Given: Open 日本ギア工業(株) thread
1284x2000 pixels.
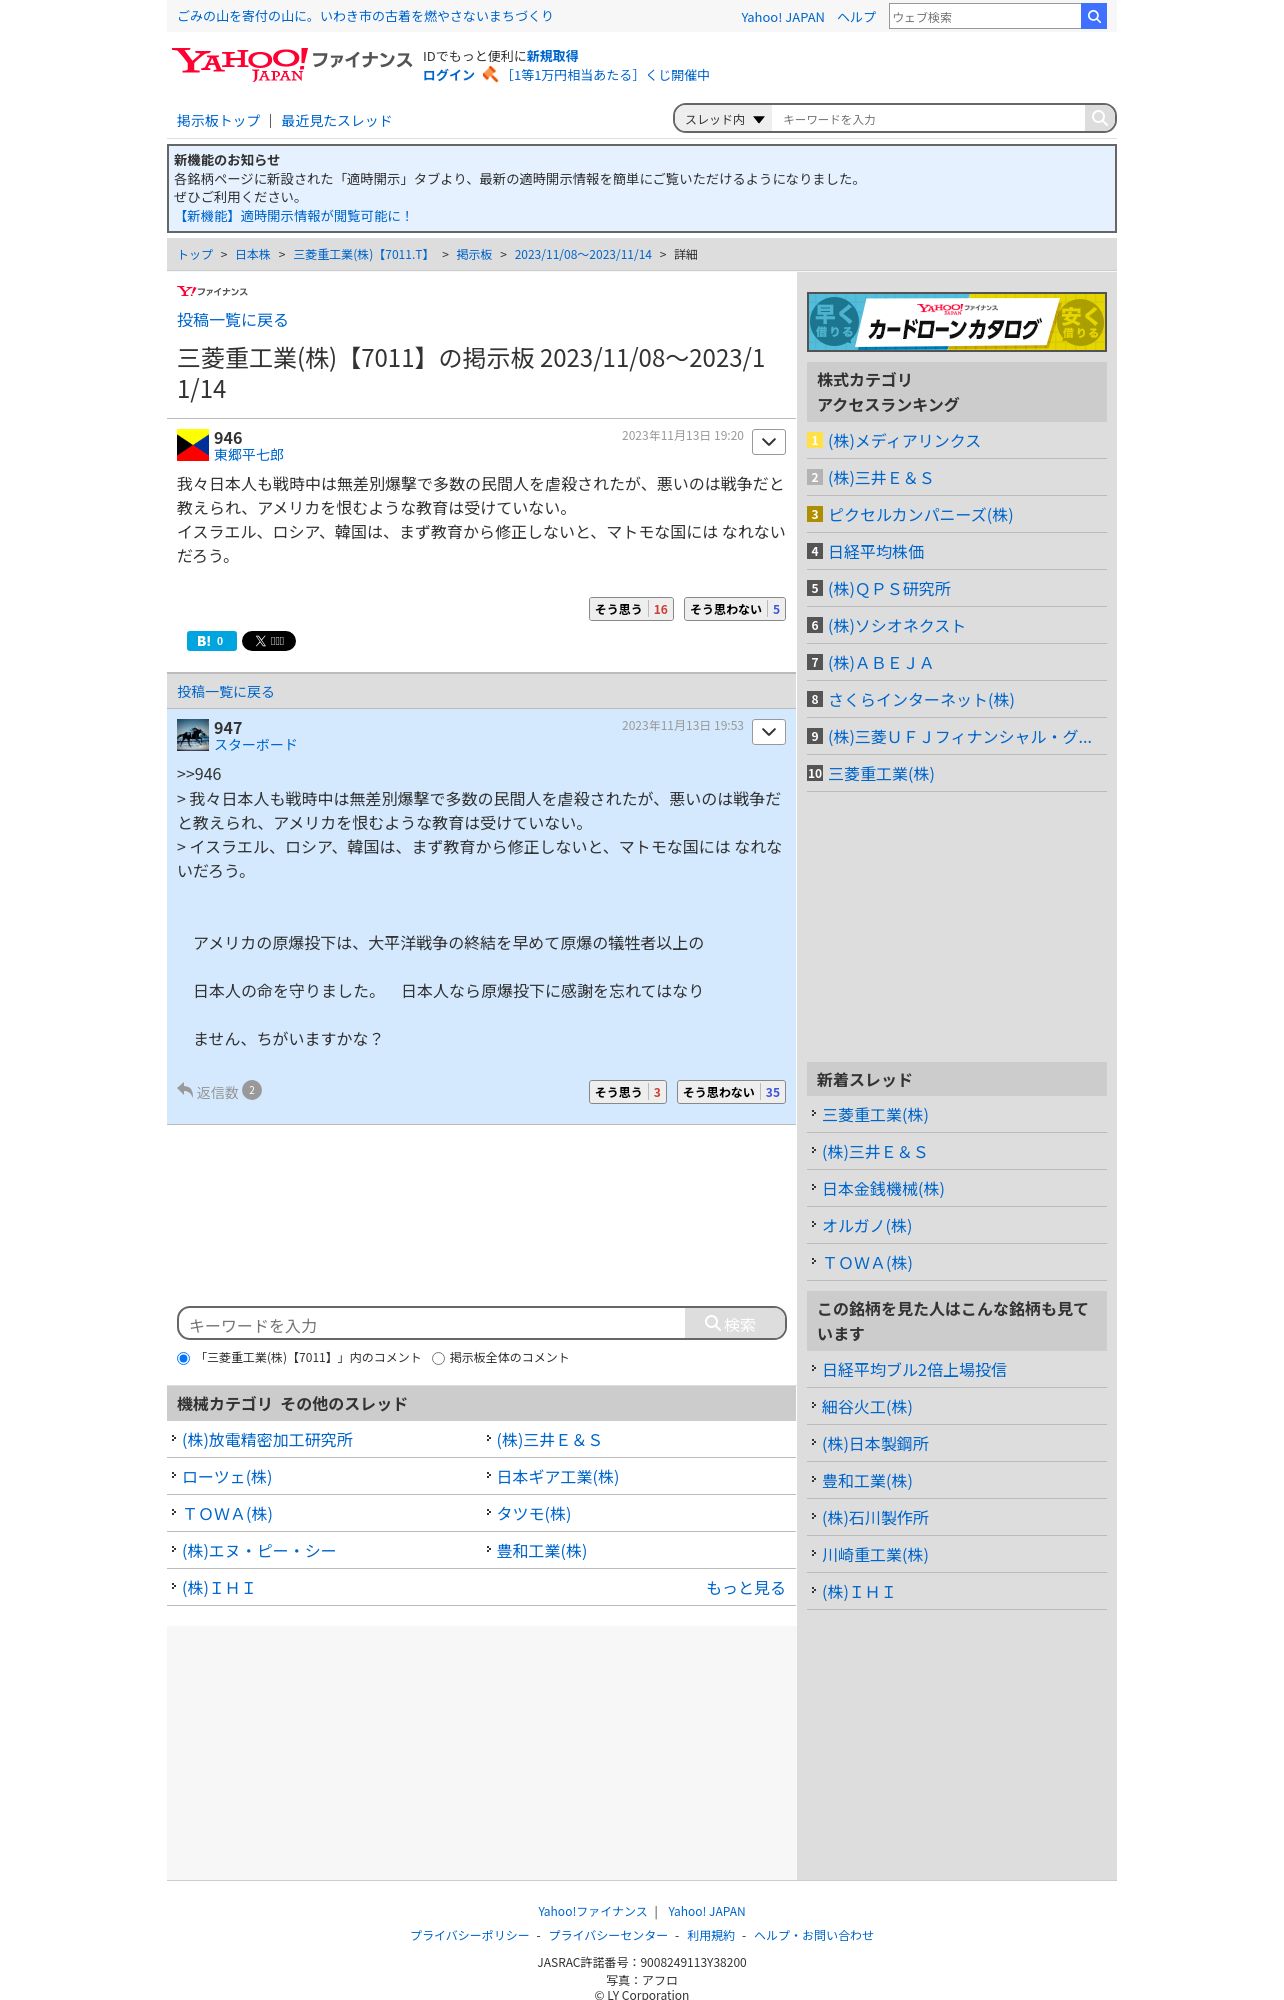Looking at the screenshot, I should coord(558,1477).
